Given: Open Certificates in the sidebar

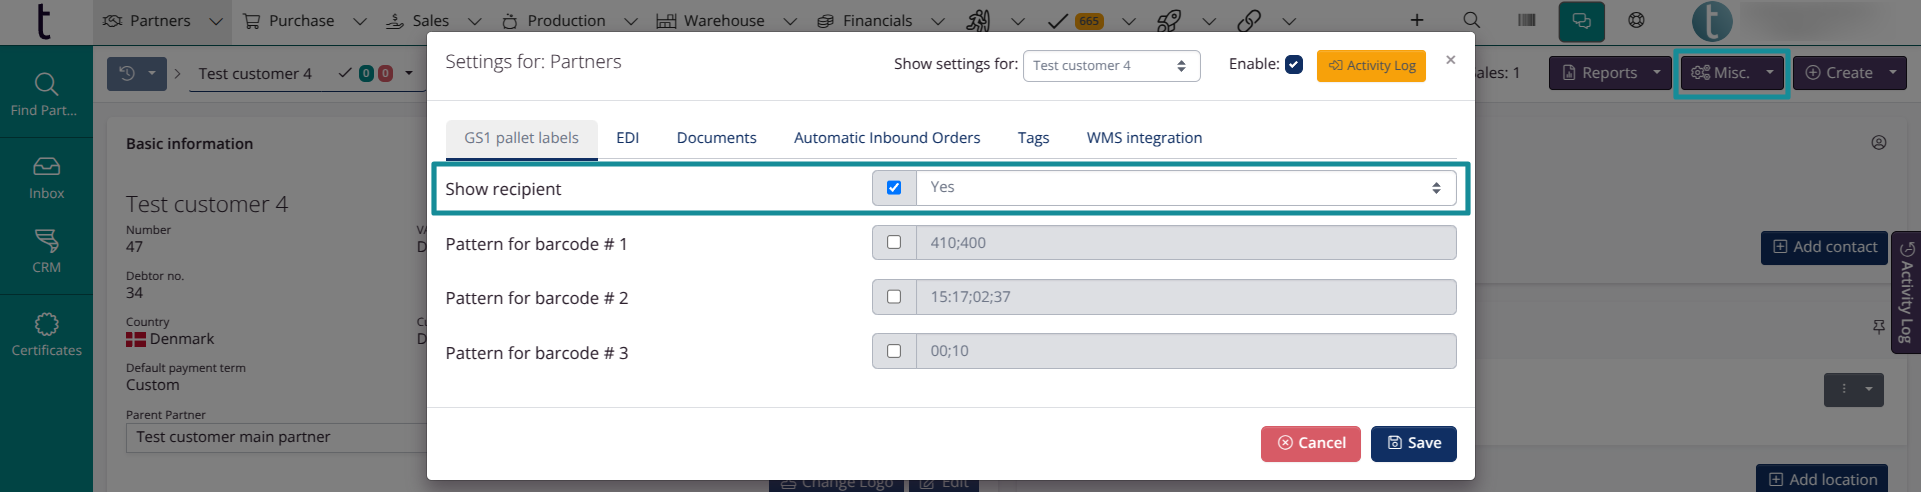Looking at the screenshot, I should [x=46, y=334].
